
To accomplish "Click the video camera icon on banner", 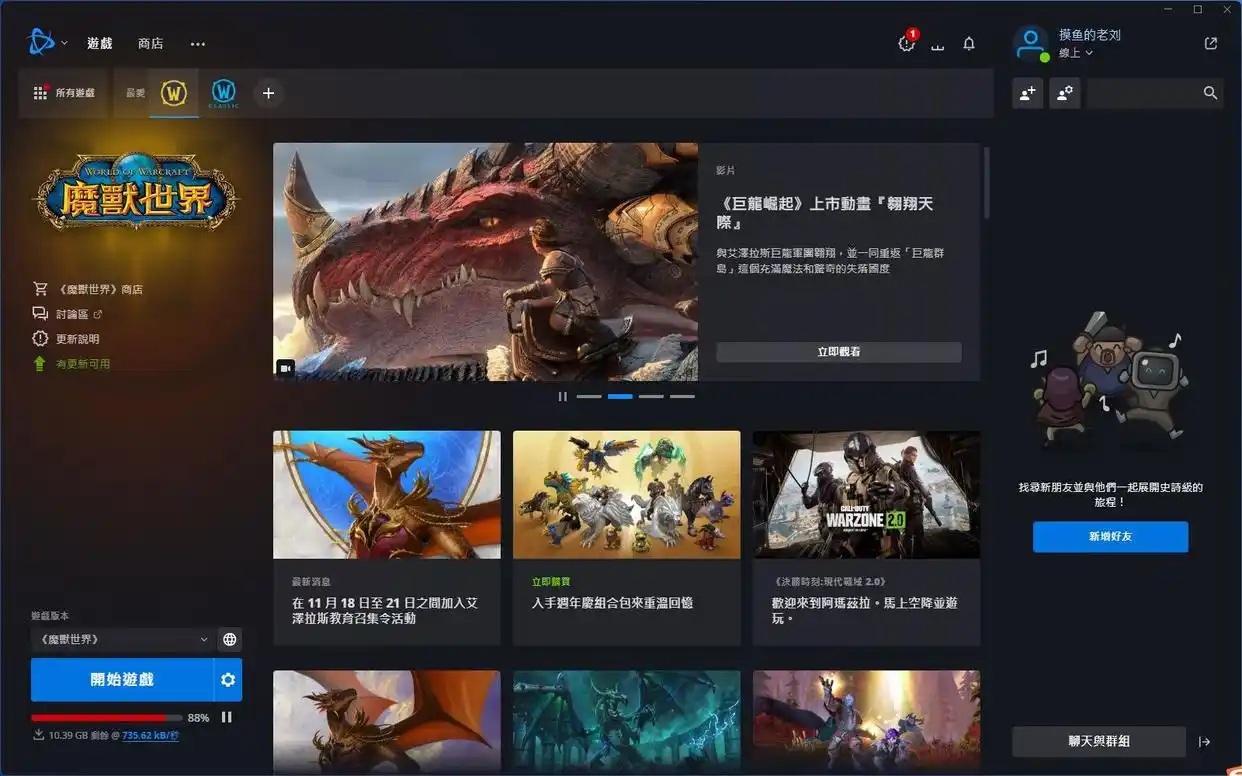I will 286,368.
